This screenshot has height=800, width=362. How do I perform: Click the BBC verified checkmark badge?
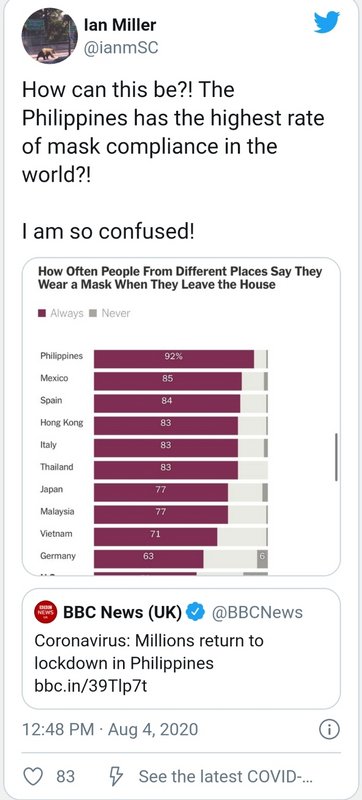tap(195, 612)
